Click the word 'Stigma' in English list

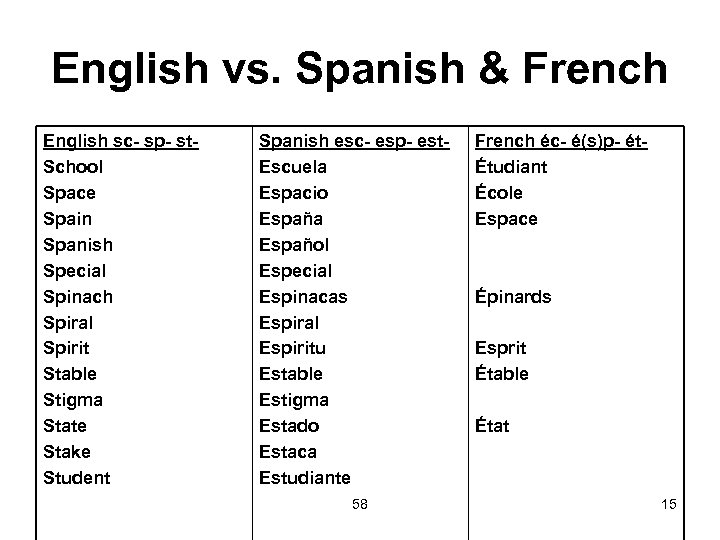pyautogui.click(x=73, y=400)
